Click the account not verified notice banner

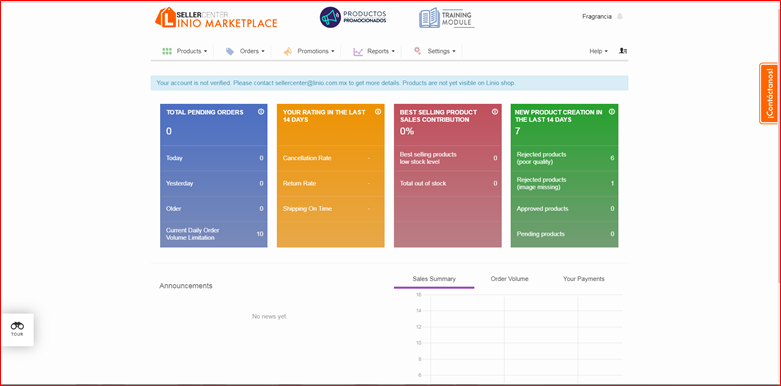390,83
